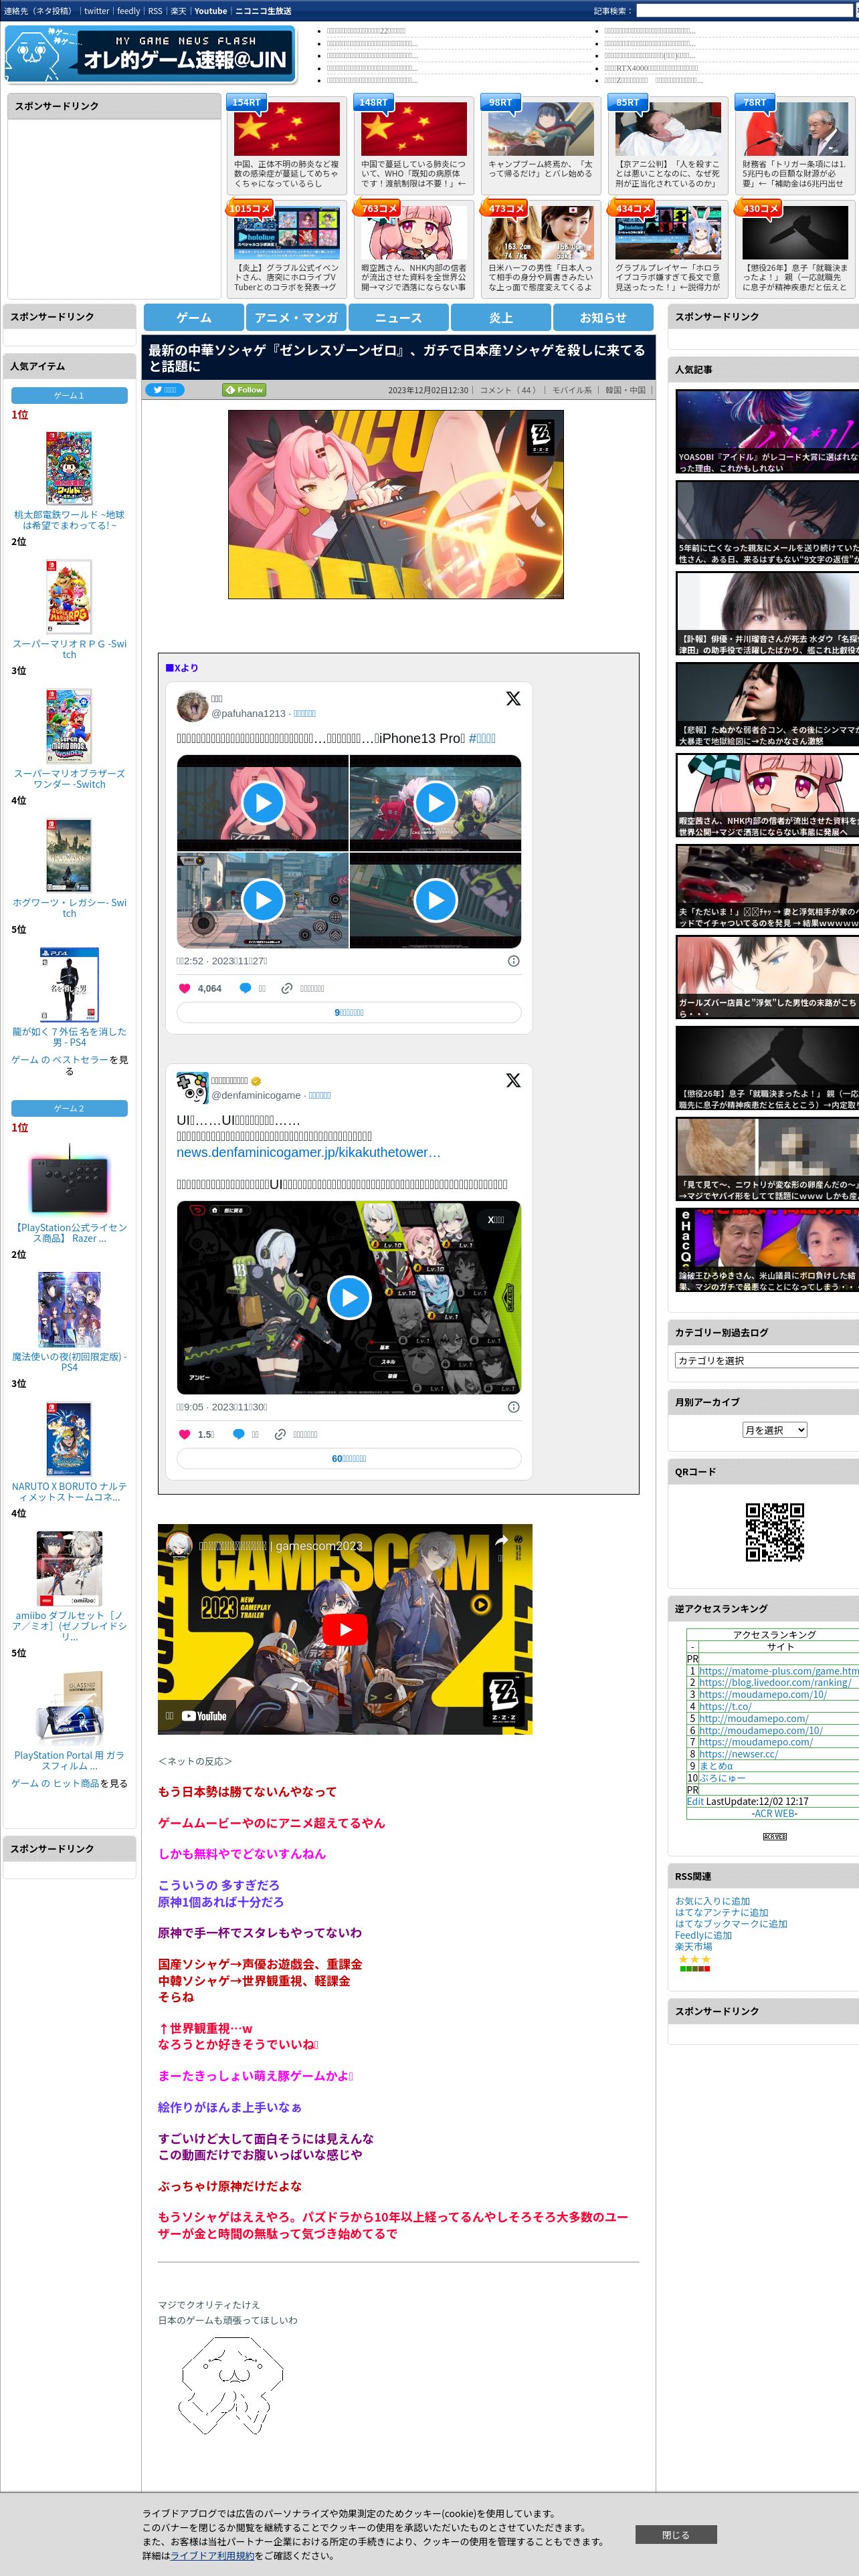
Task: Open the オレ的ゲーム速報@JIN site logo
Action: point(151,55)
